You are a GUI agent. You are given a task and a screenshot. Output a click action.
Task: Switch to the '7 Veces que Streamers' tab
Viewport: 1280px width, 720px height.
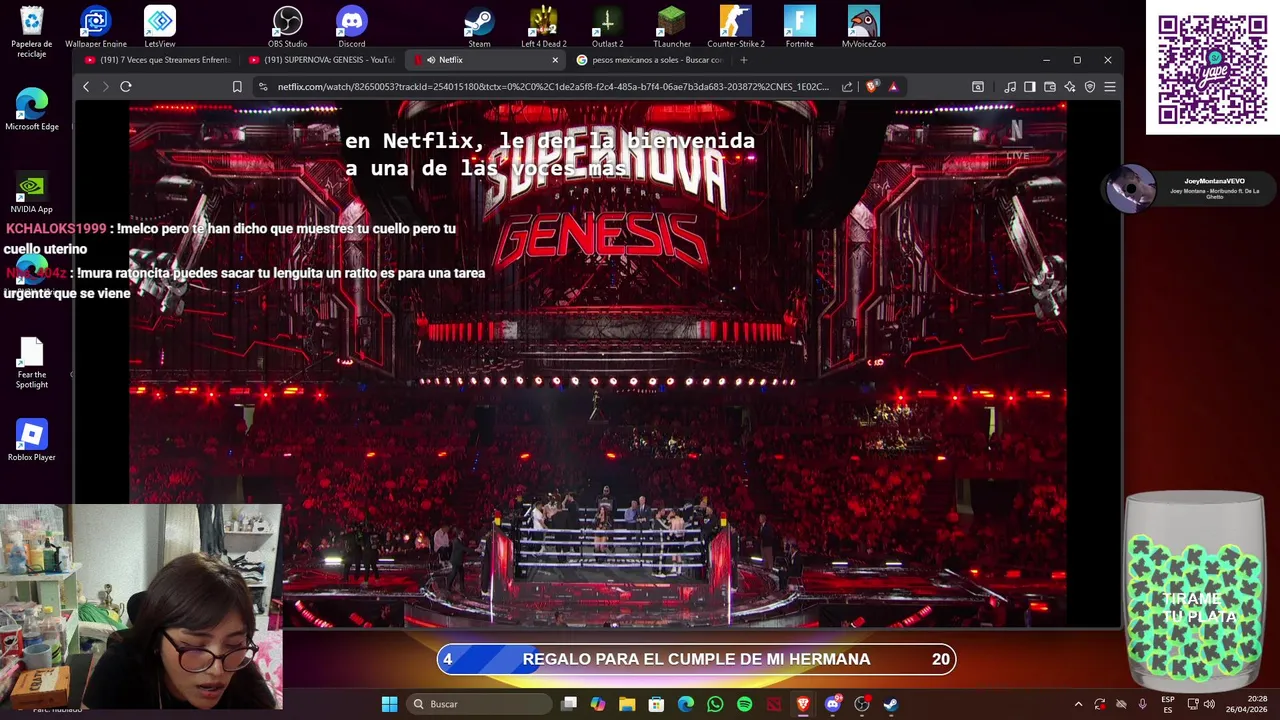[158, 60]
